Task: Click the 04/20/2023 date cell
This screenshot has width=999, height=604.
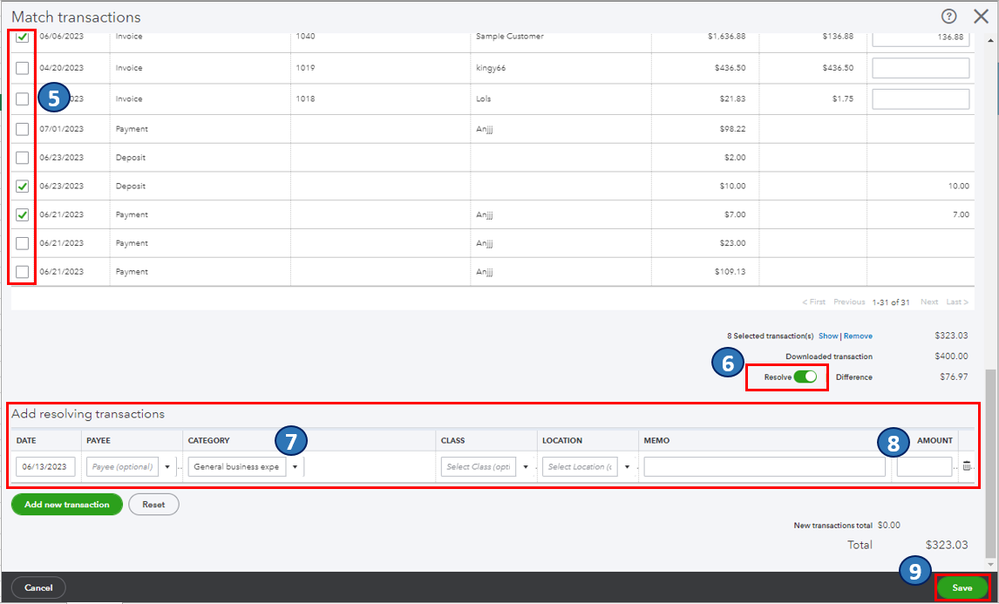Action: tap(61, 68)
